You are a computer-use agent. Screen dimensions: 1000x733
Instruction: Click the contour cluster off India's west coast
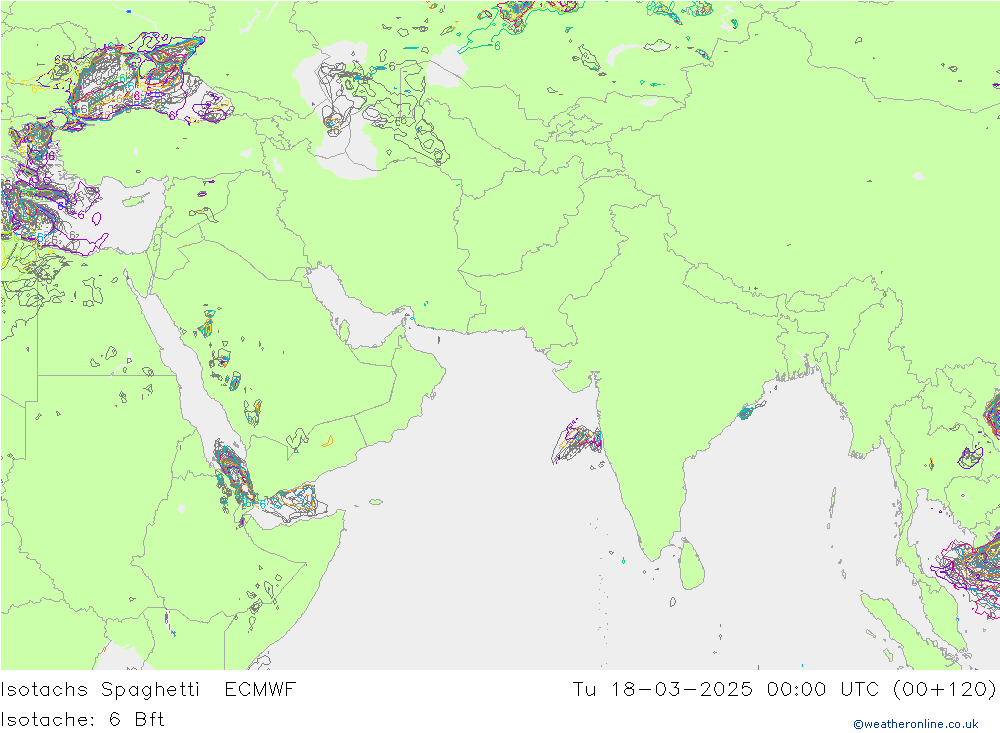click(577, 441)
